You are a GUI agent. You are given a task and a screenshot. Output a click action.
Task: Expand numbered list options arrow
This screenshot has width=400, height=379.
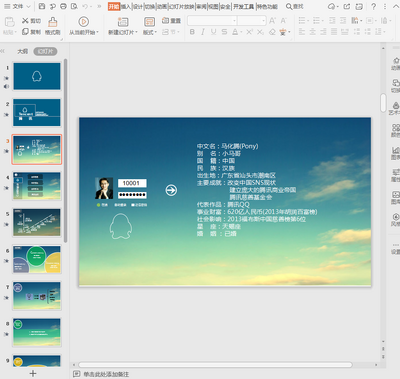tap(323, 21)
